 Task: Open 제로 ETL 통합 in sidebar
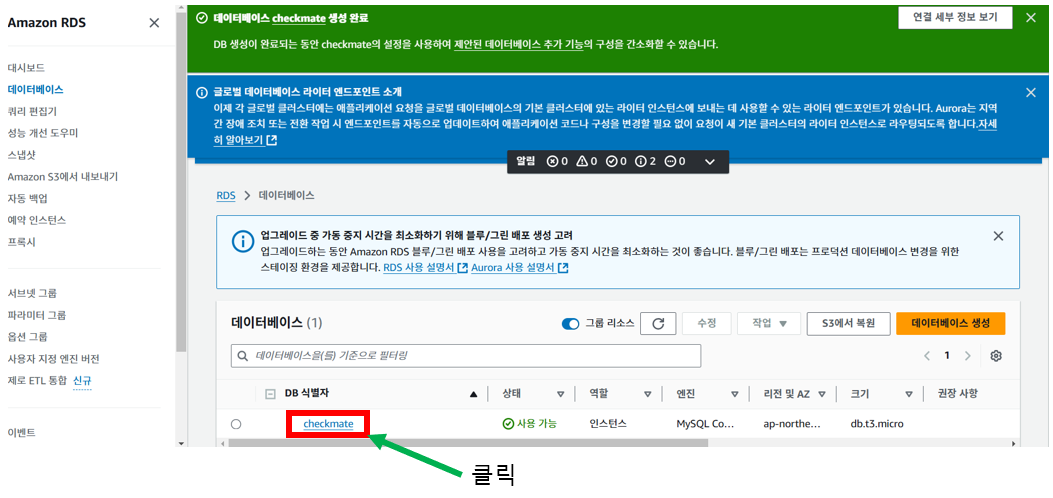(38, 381)
